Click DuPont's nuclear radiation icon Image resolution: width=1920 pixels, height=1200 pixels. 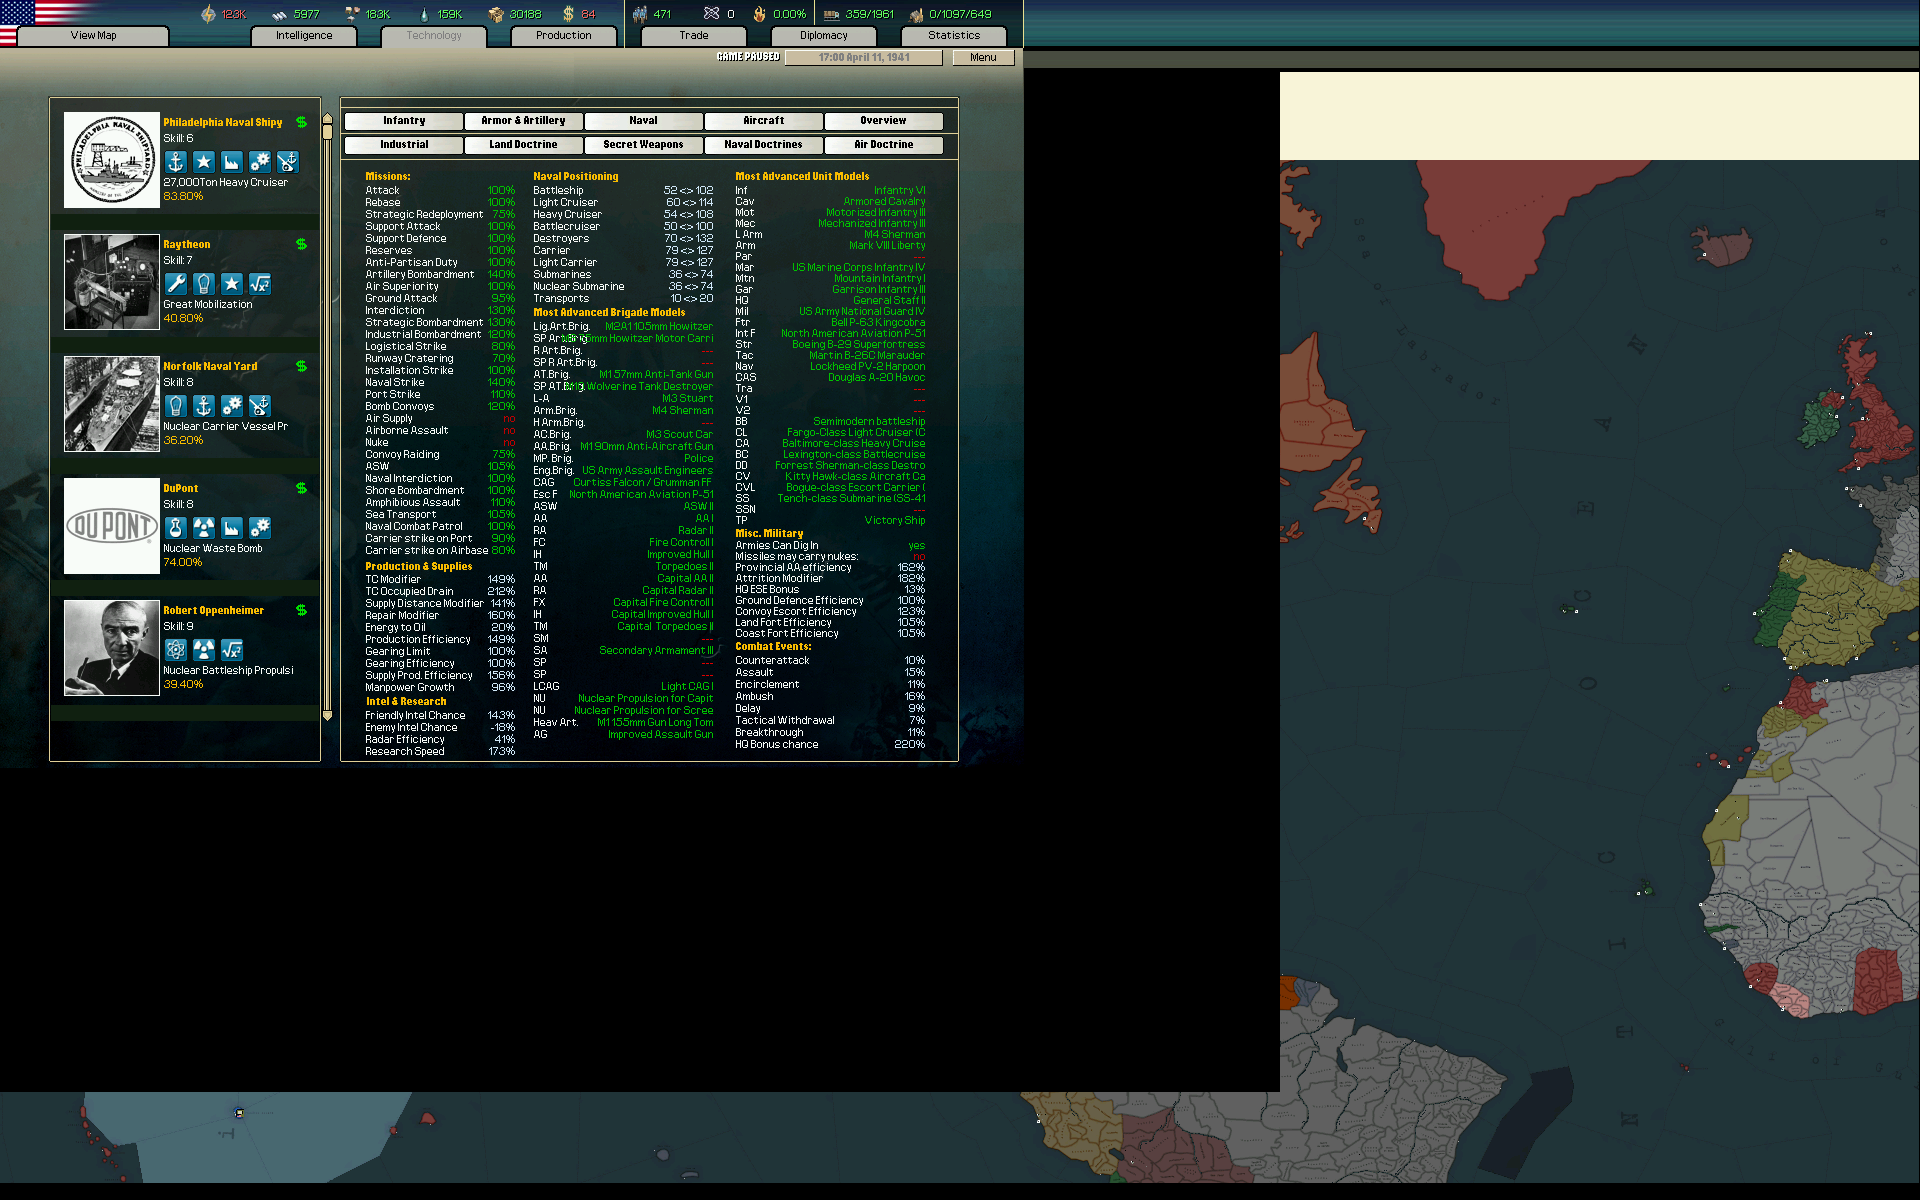click(204, 528)
